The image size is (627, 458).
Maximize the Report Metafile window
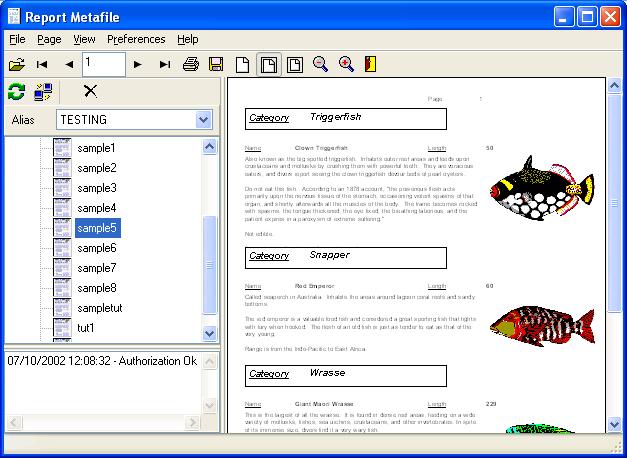point(587,17)
